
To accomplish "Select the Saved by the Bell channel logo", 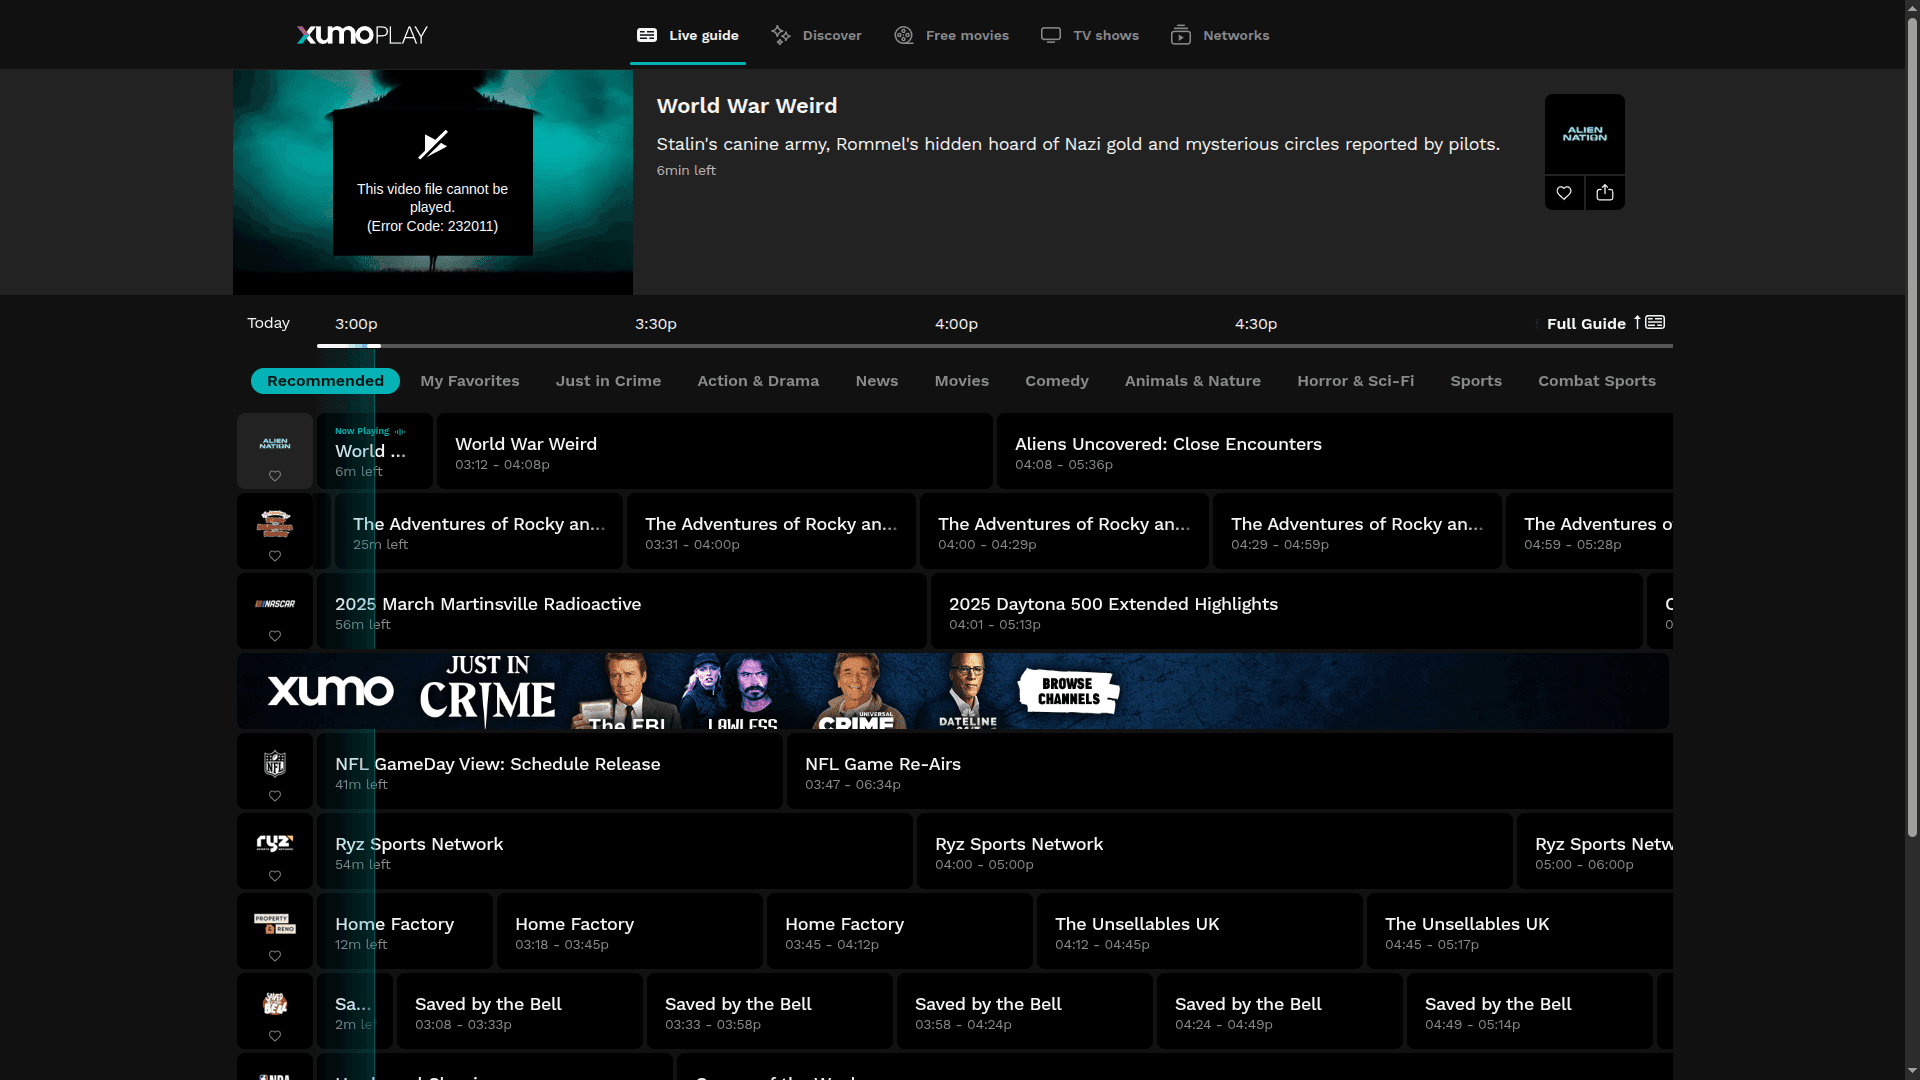I will tap(275, 1003).
